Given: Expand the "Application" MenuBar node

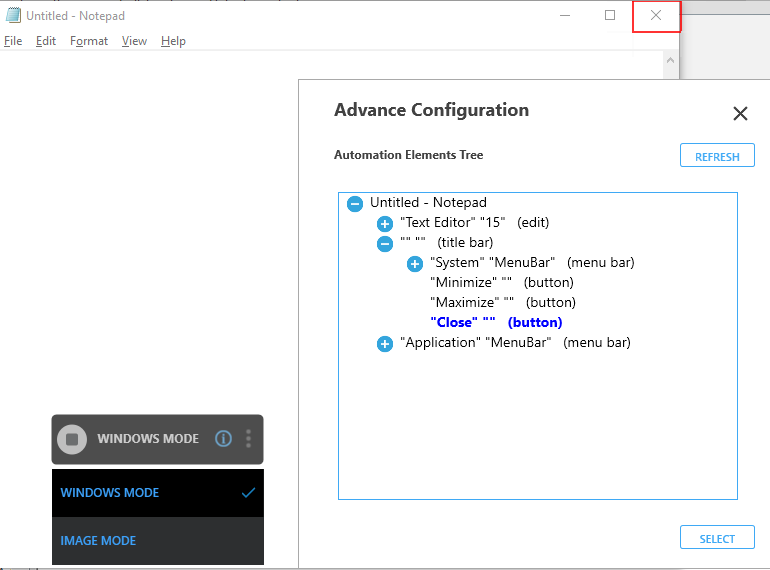Looking at the screenshot, I should tap(384, 344).
